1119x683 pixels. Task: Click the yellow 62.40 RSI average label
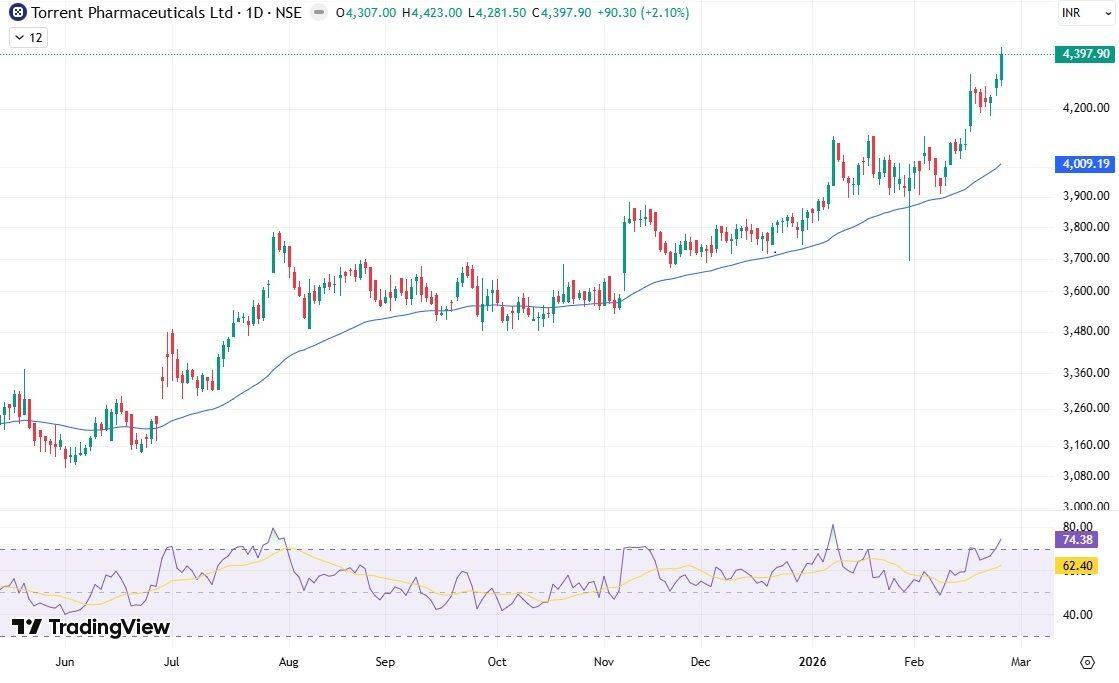[x=1076, y=566]
